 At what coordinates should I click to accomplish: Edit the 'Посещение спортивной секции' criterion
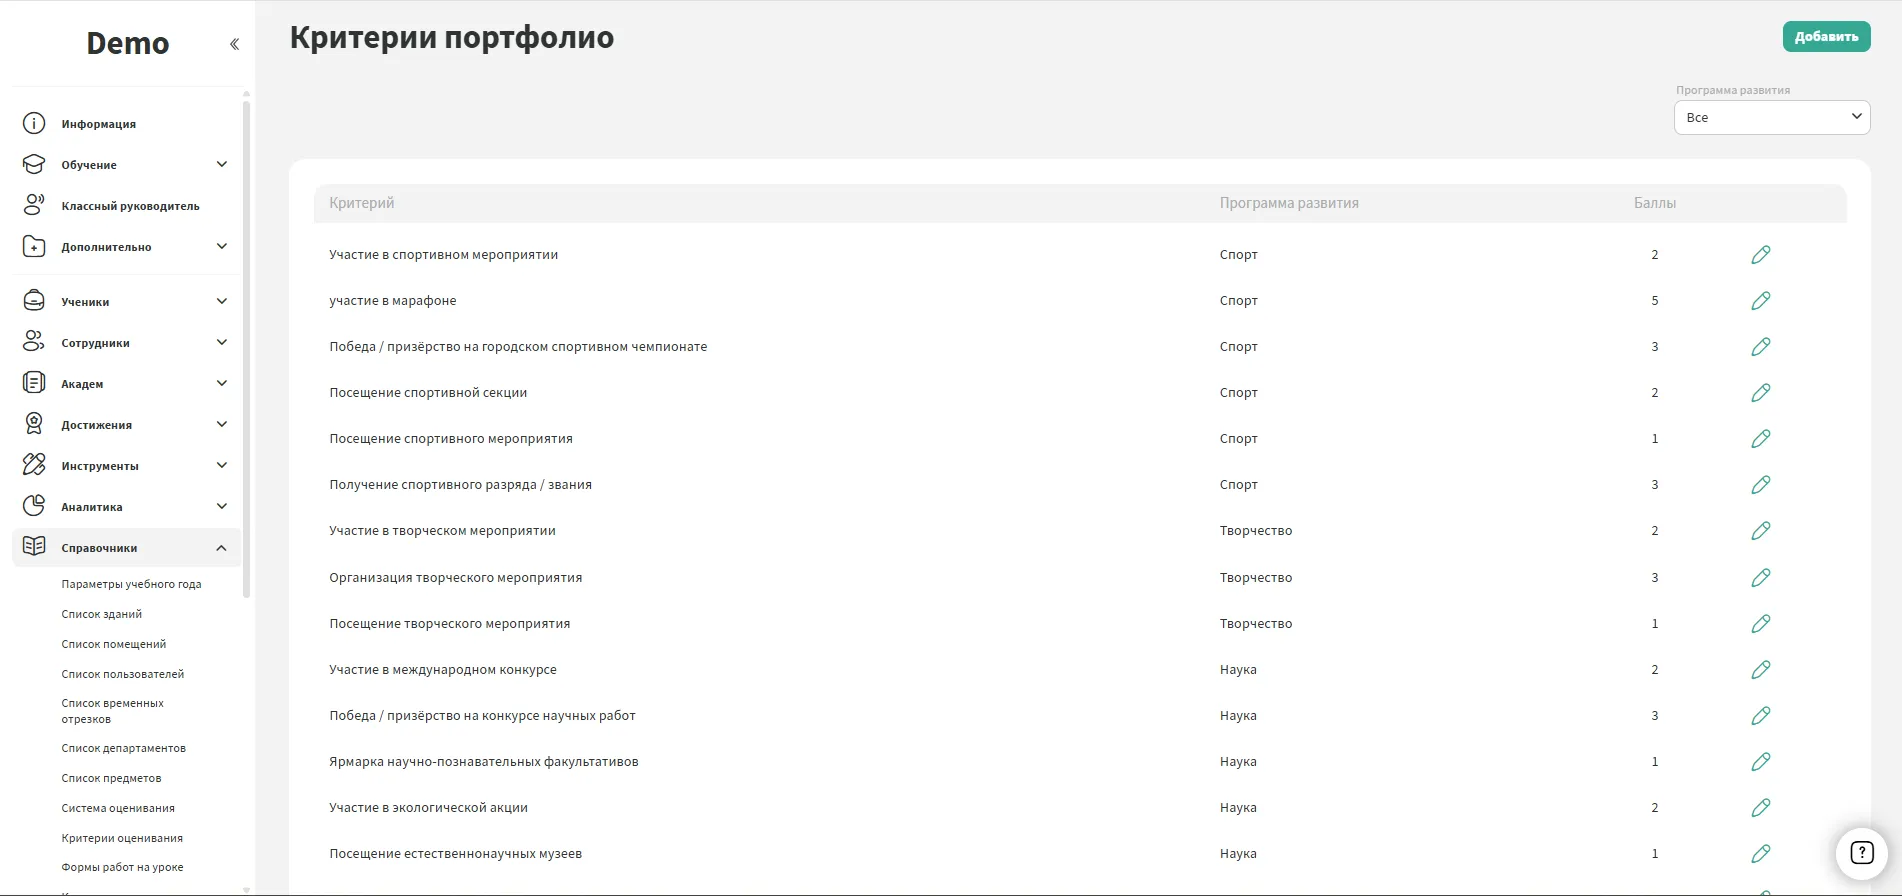(x=1760, y=393)
